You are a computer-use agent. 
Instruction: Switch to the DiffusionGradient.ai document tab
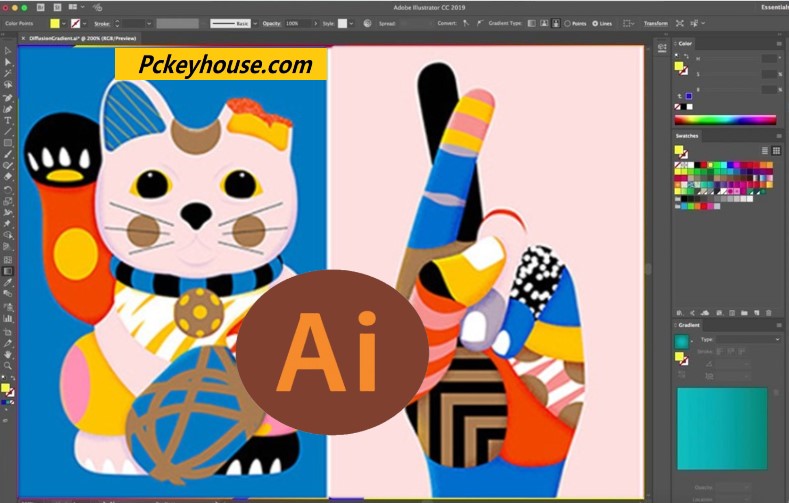[83, 38]
